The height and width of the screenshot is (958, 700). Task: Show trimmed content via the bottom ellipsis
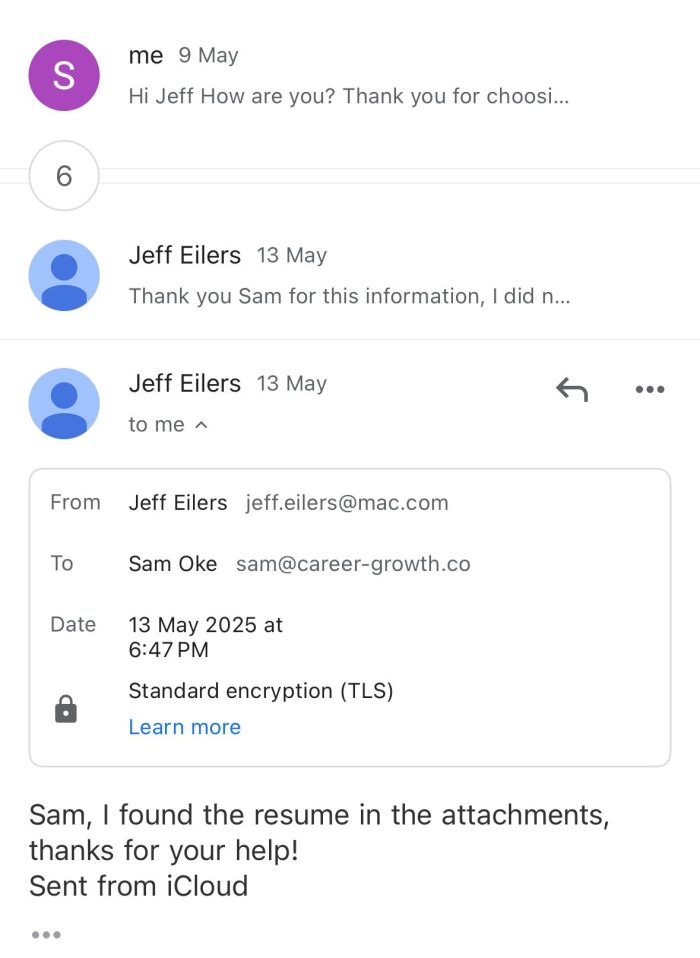(46, 935)
